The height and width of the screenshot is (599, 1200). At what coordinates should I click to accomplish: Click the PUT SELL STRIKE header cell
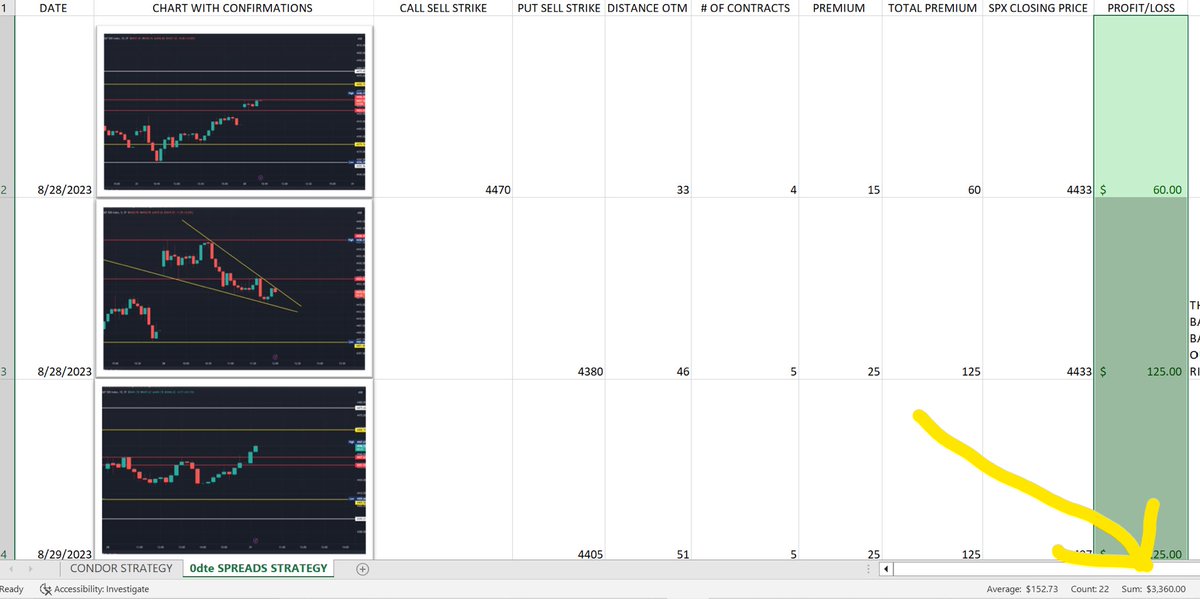558,8
